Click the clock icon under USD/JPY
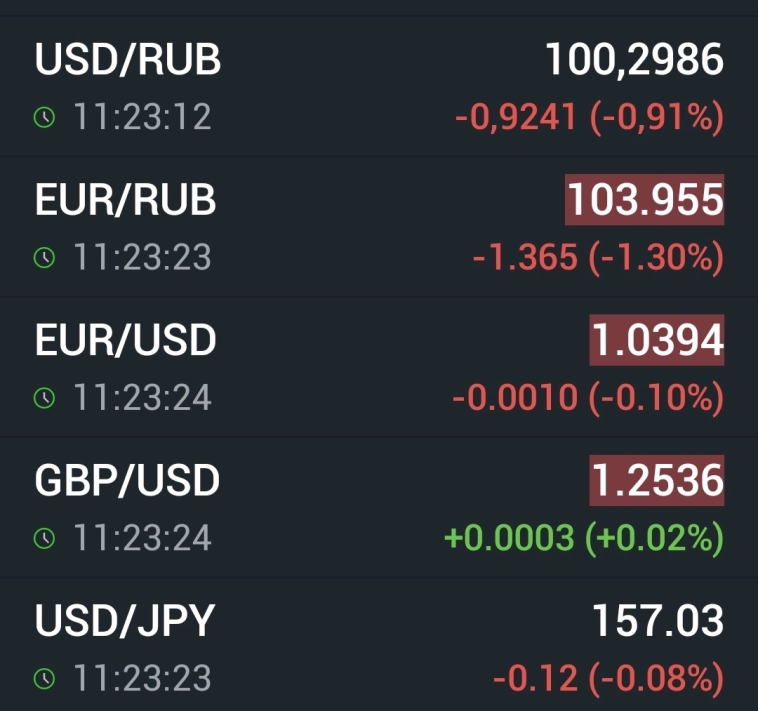Screen dimensions: 758x711 point(45,679)
